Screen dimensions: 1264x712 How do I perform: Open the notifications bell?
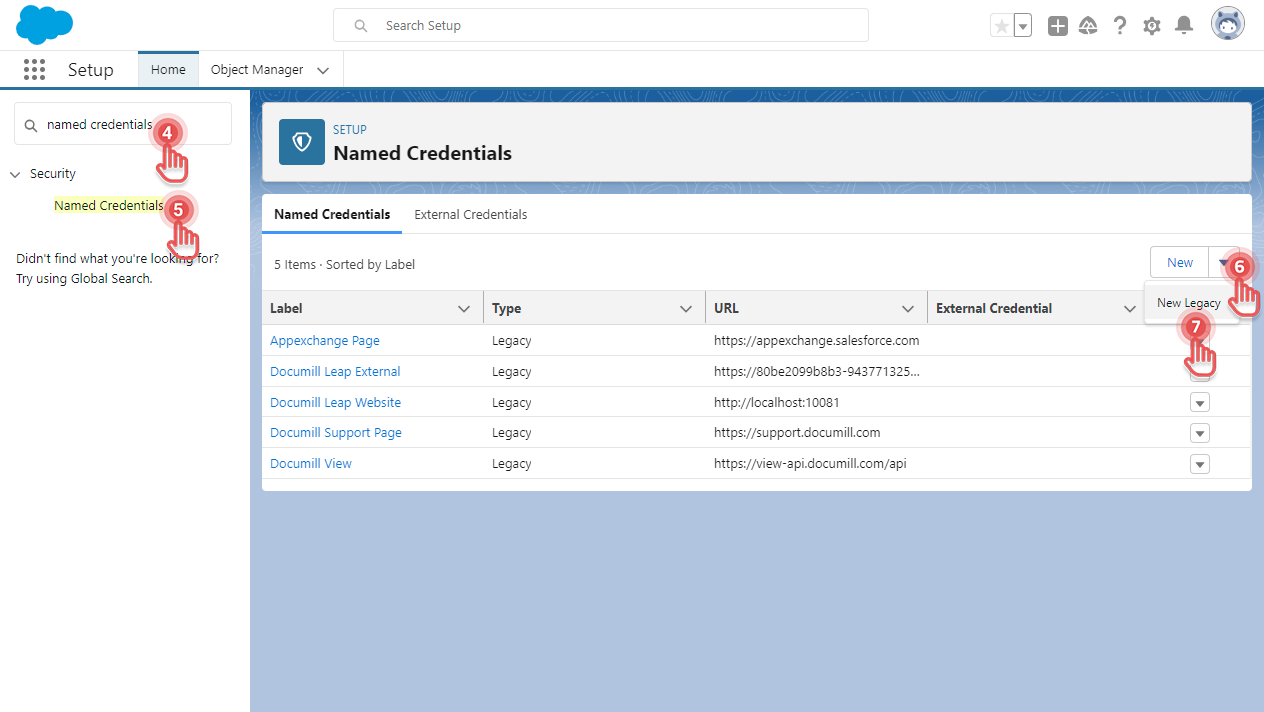[x=1184, y=26]
